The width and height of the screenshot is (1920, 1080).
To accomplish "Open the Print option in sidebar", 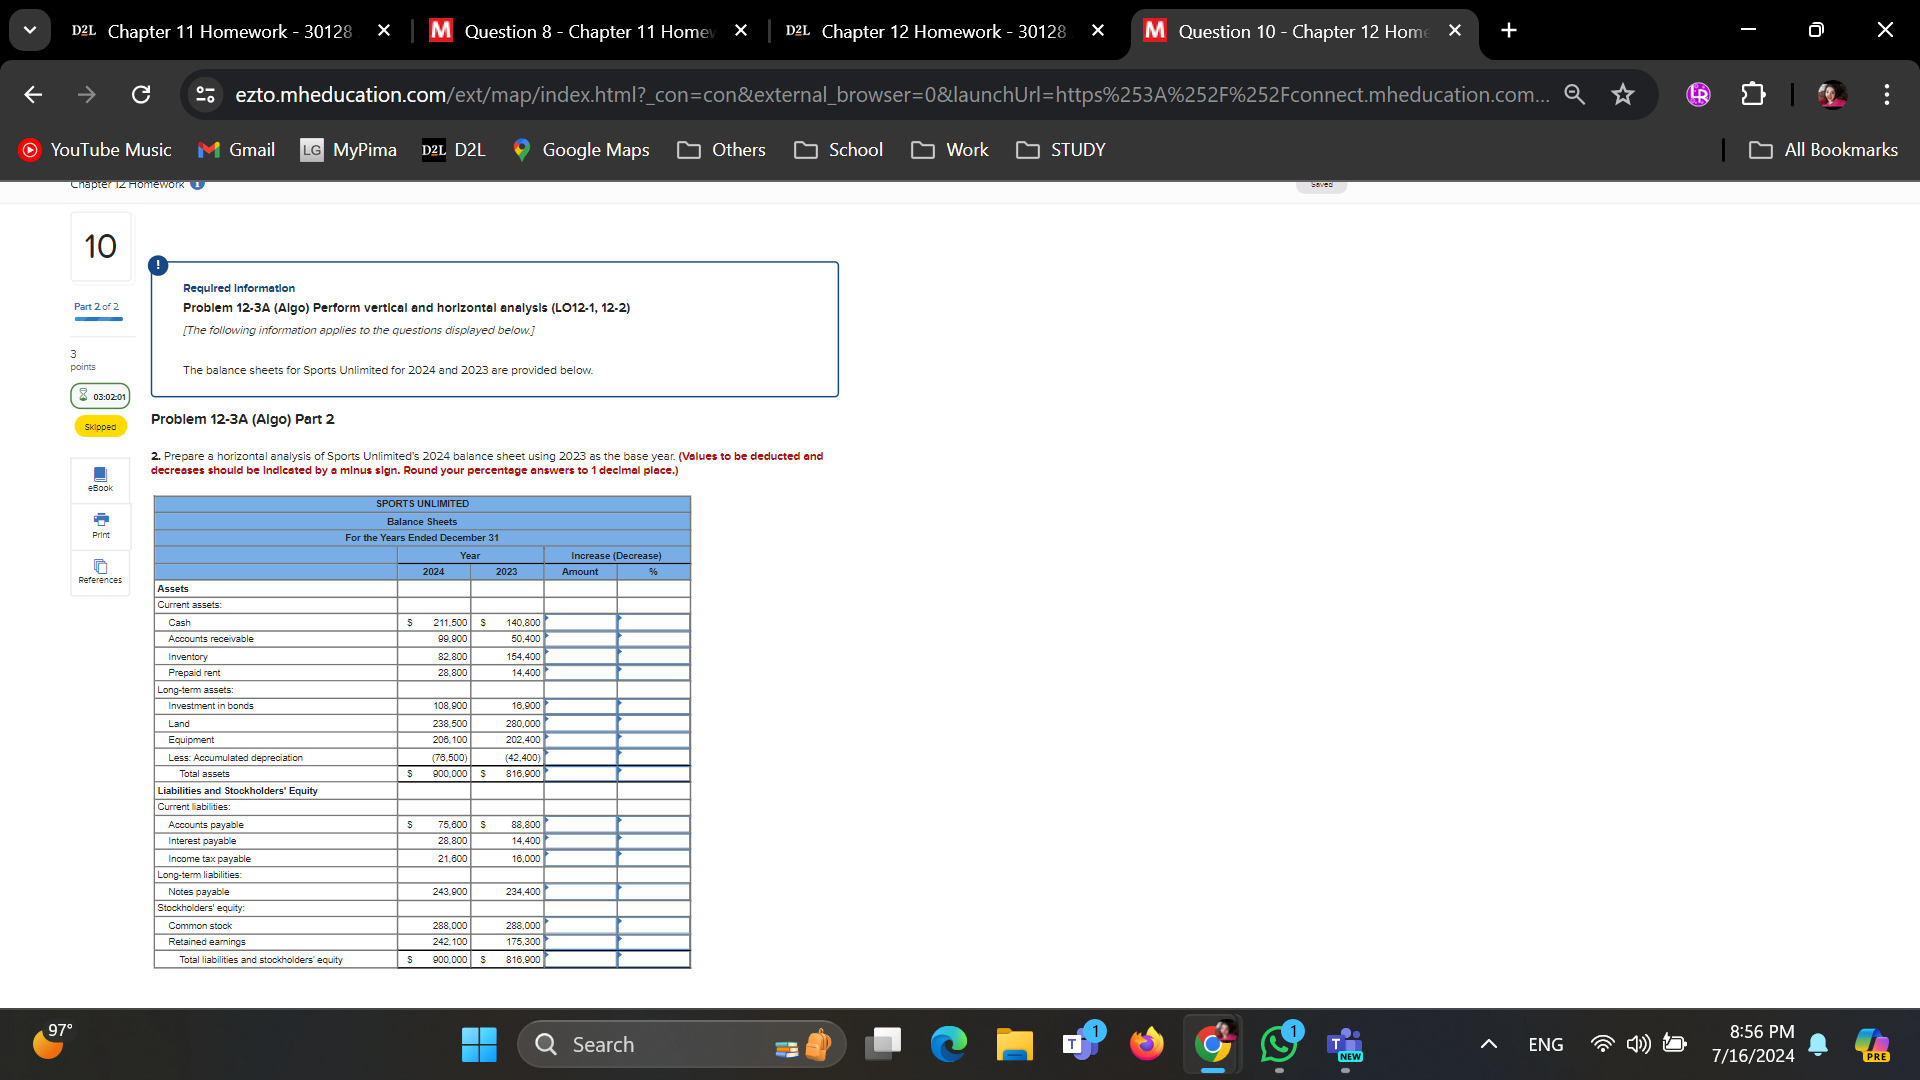I will 100,526.
